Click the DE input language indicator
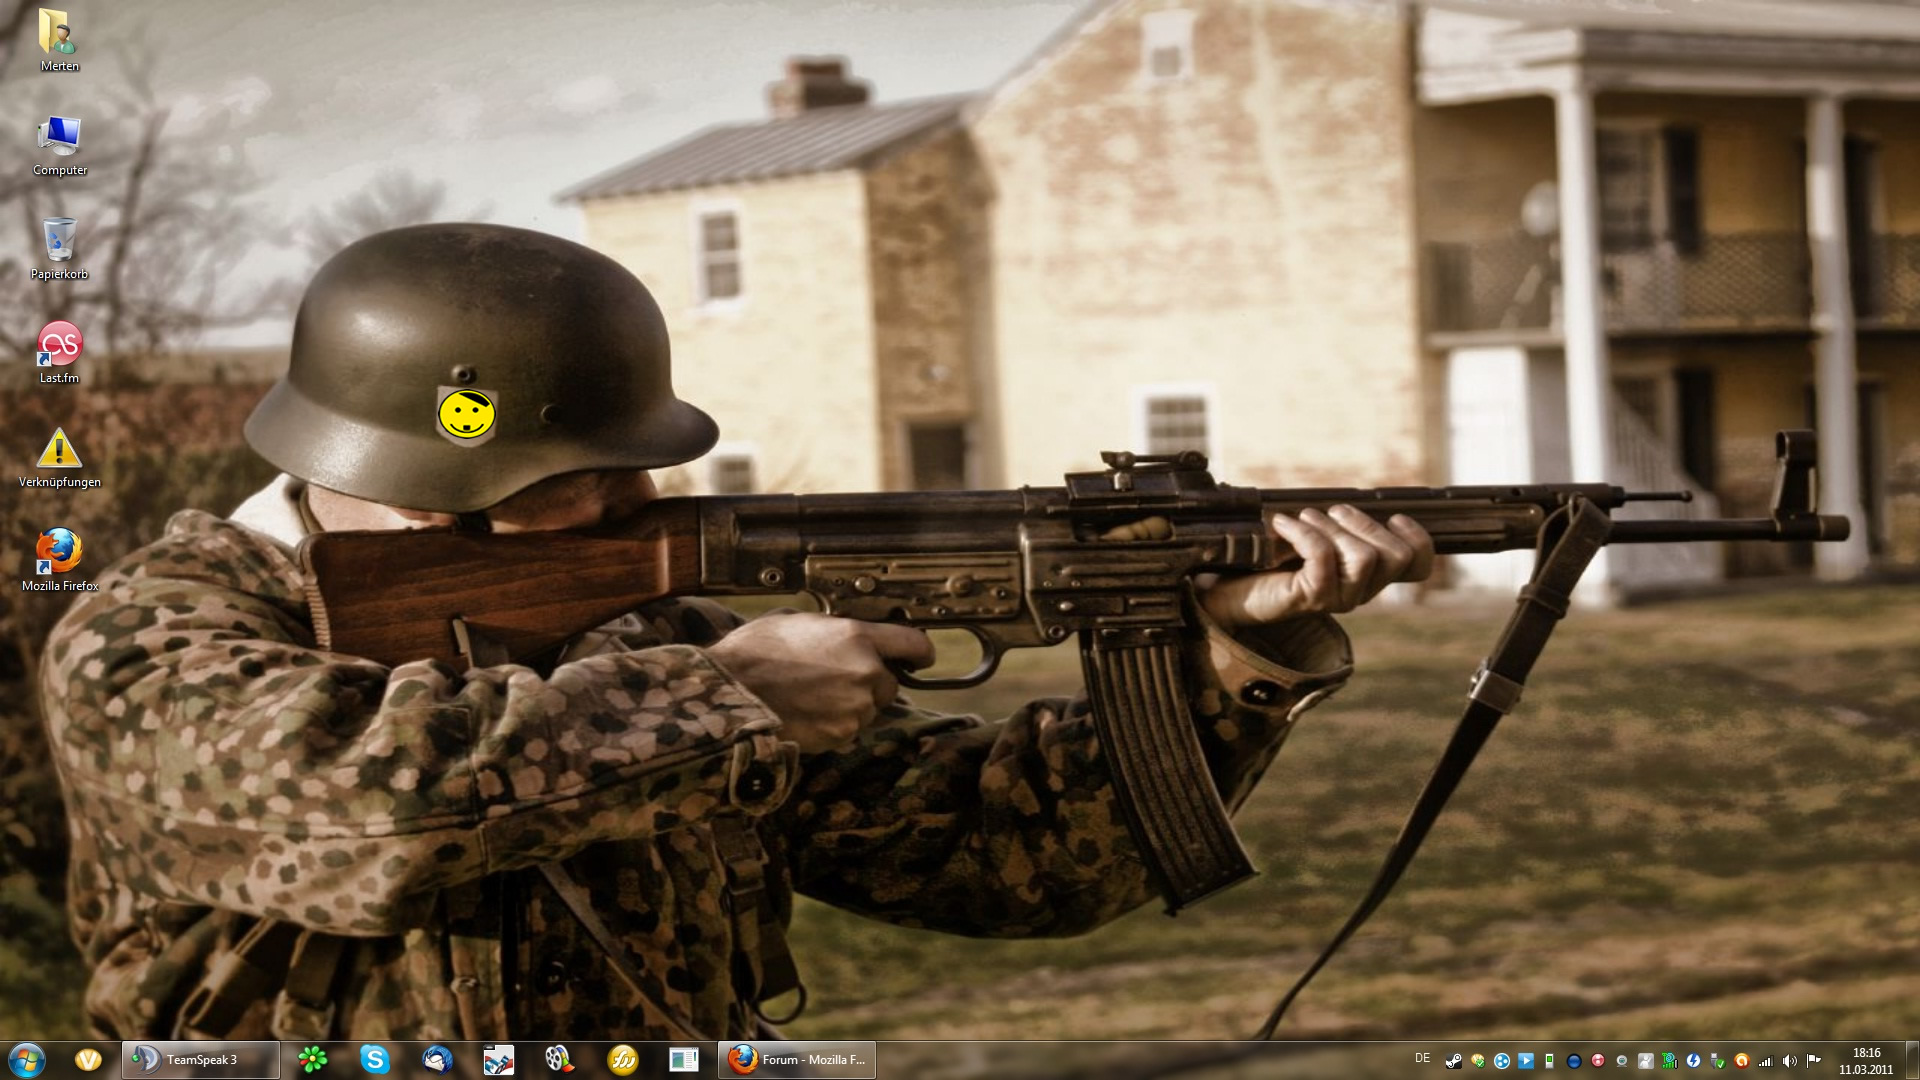 click(x=1423, y=1058)
